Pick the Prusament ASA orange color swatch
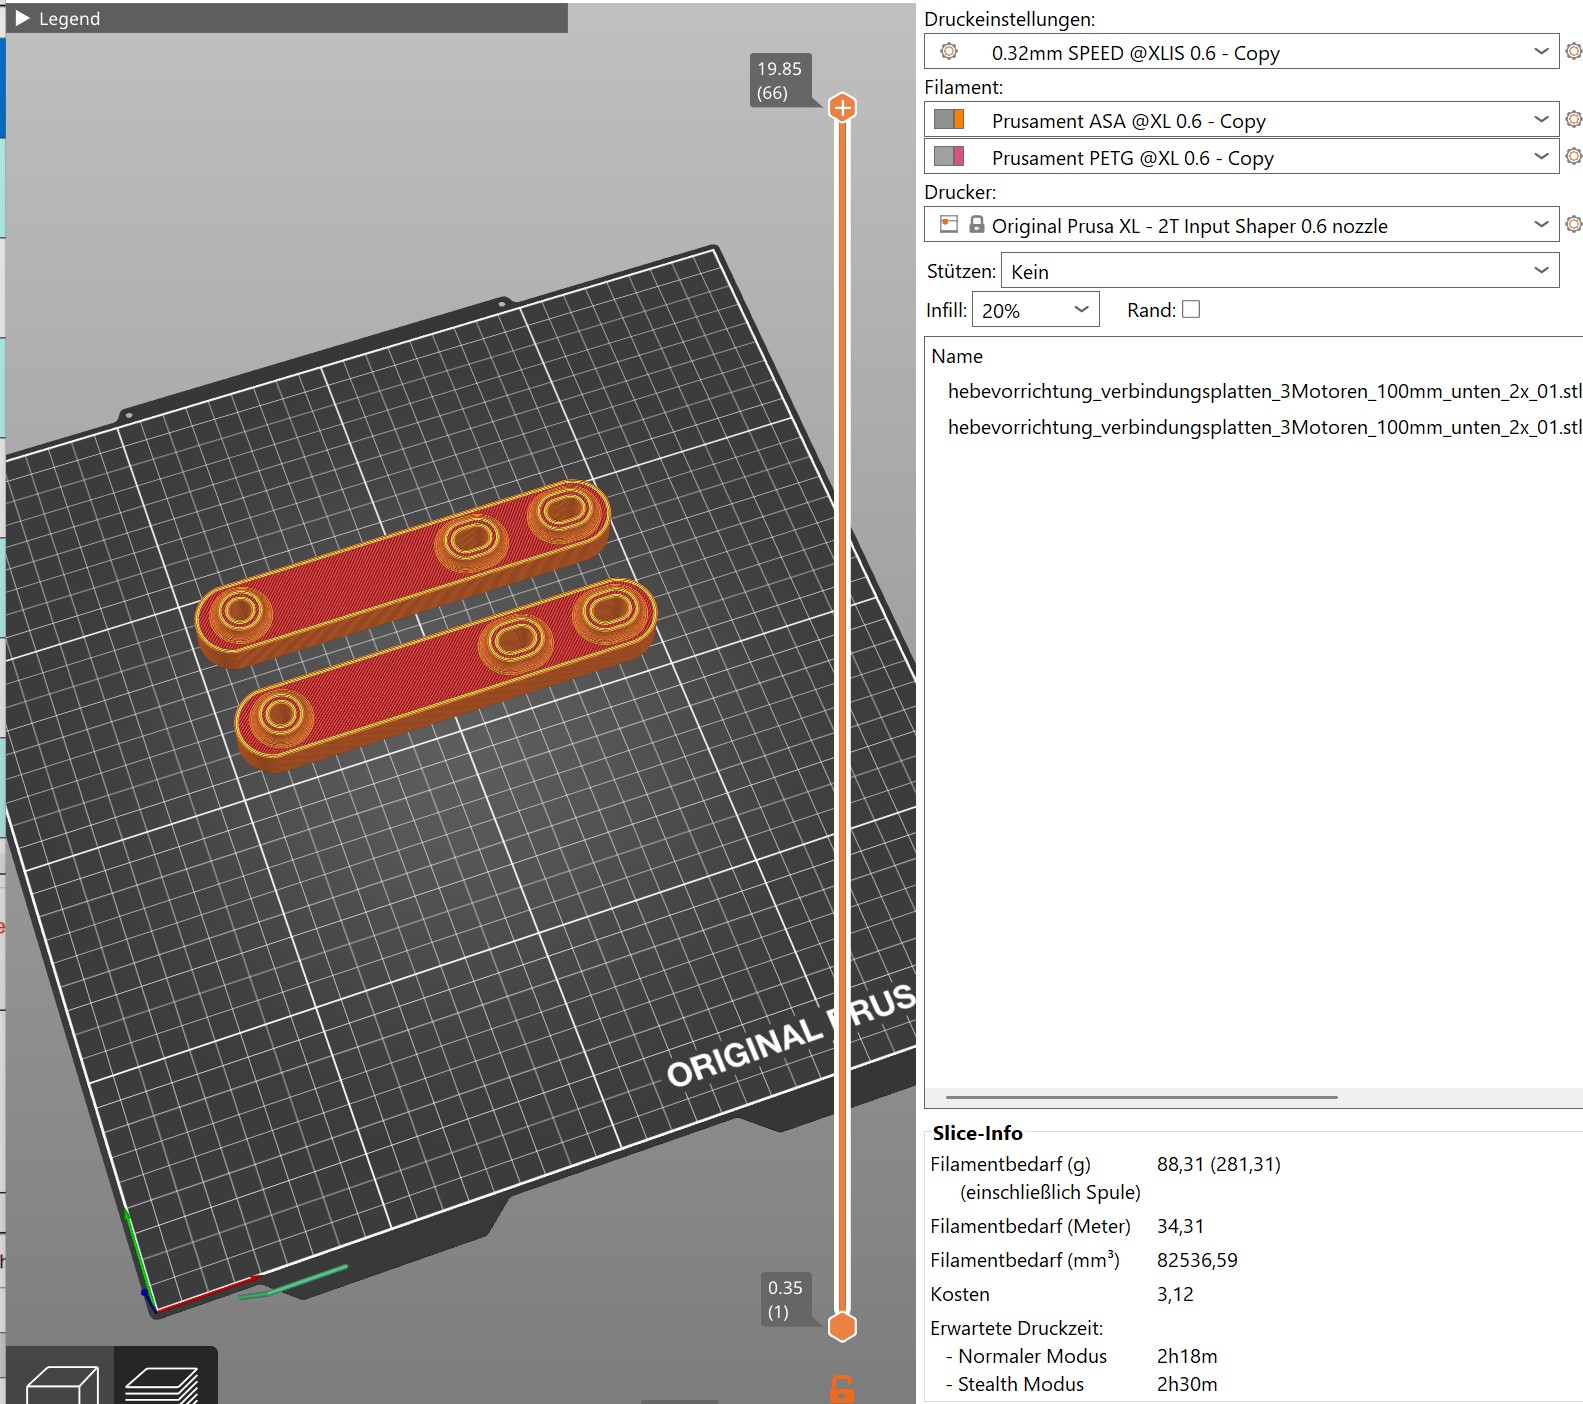 coord(958,119)
